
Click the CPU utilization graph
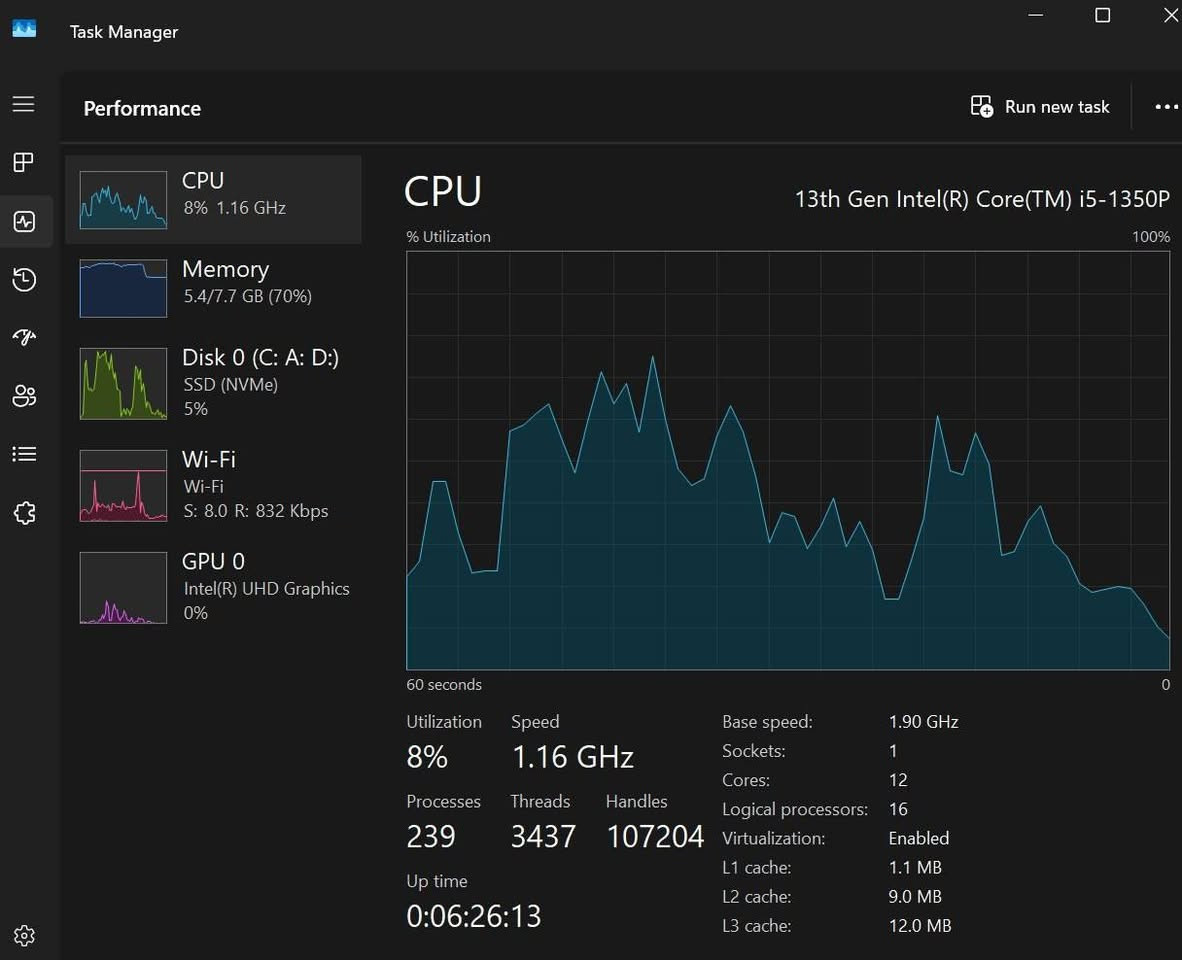(x=787, y=460)
